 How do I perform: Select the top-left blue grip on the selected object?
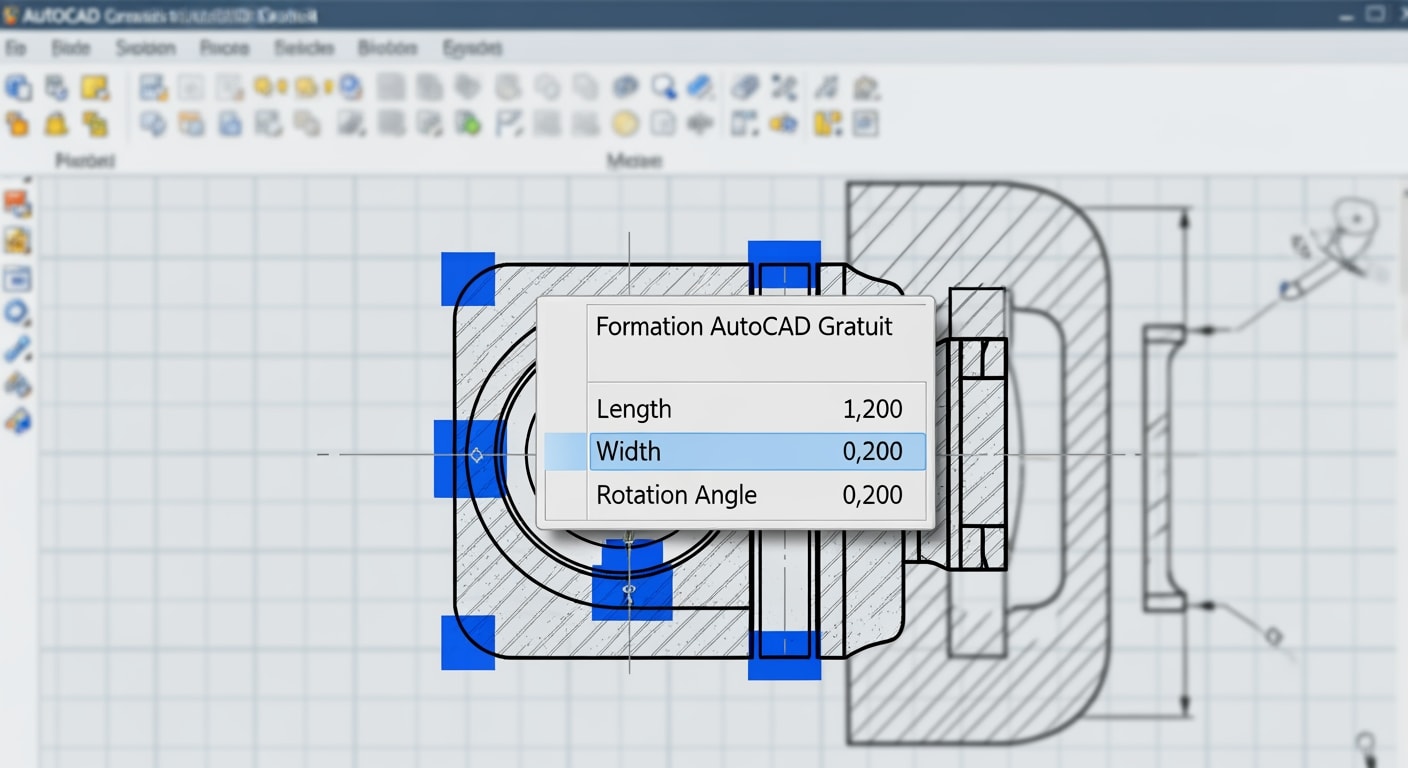click(x=466, y=281)
